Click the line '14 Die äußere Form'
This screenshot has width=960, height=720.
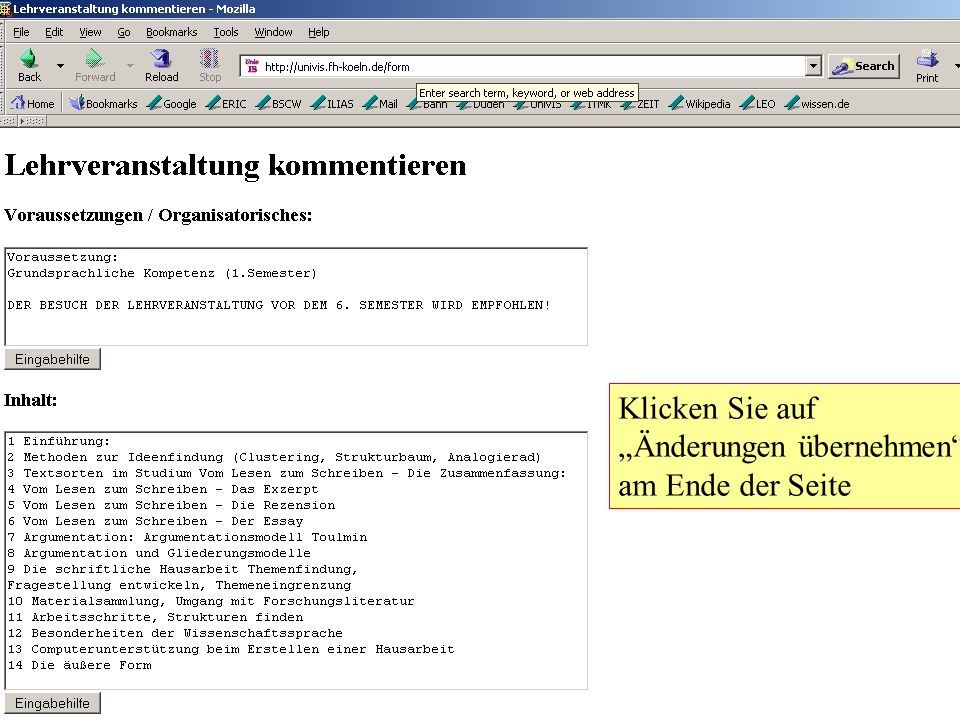(x=80, y=665)
